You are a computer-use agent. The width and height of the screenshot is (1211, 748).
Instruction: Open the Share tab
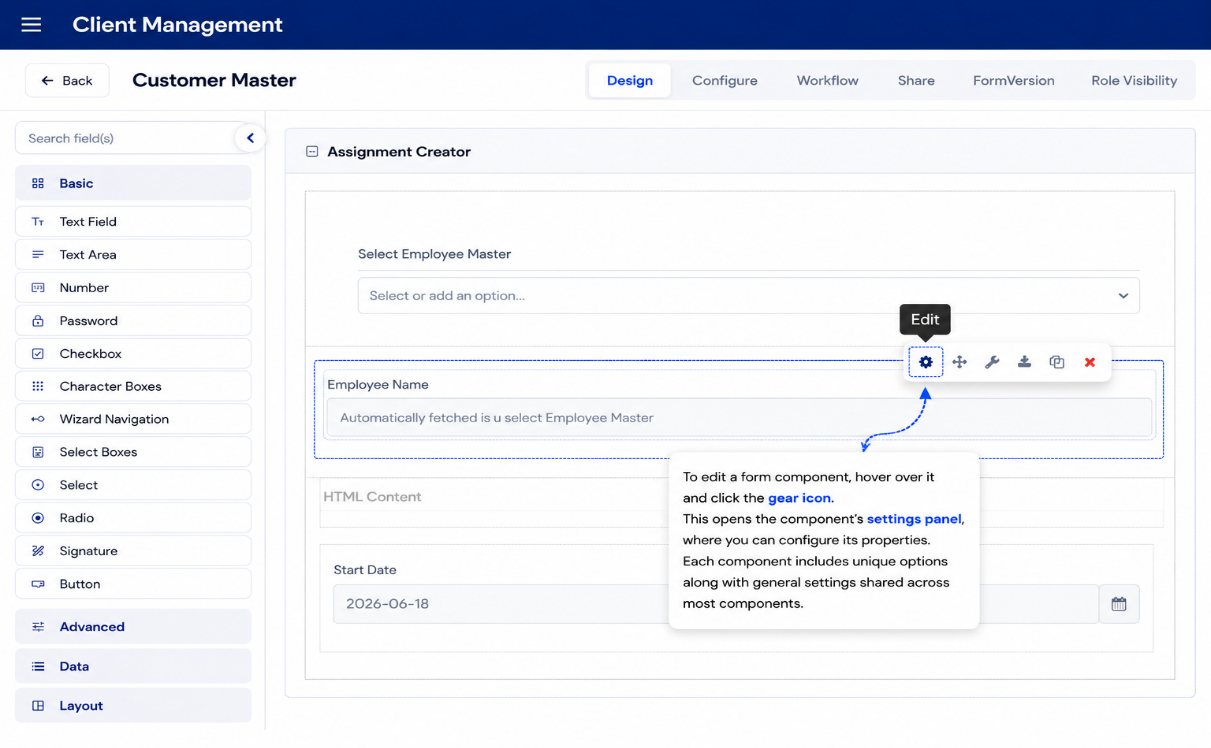click(x=916, y=80)
